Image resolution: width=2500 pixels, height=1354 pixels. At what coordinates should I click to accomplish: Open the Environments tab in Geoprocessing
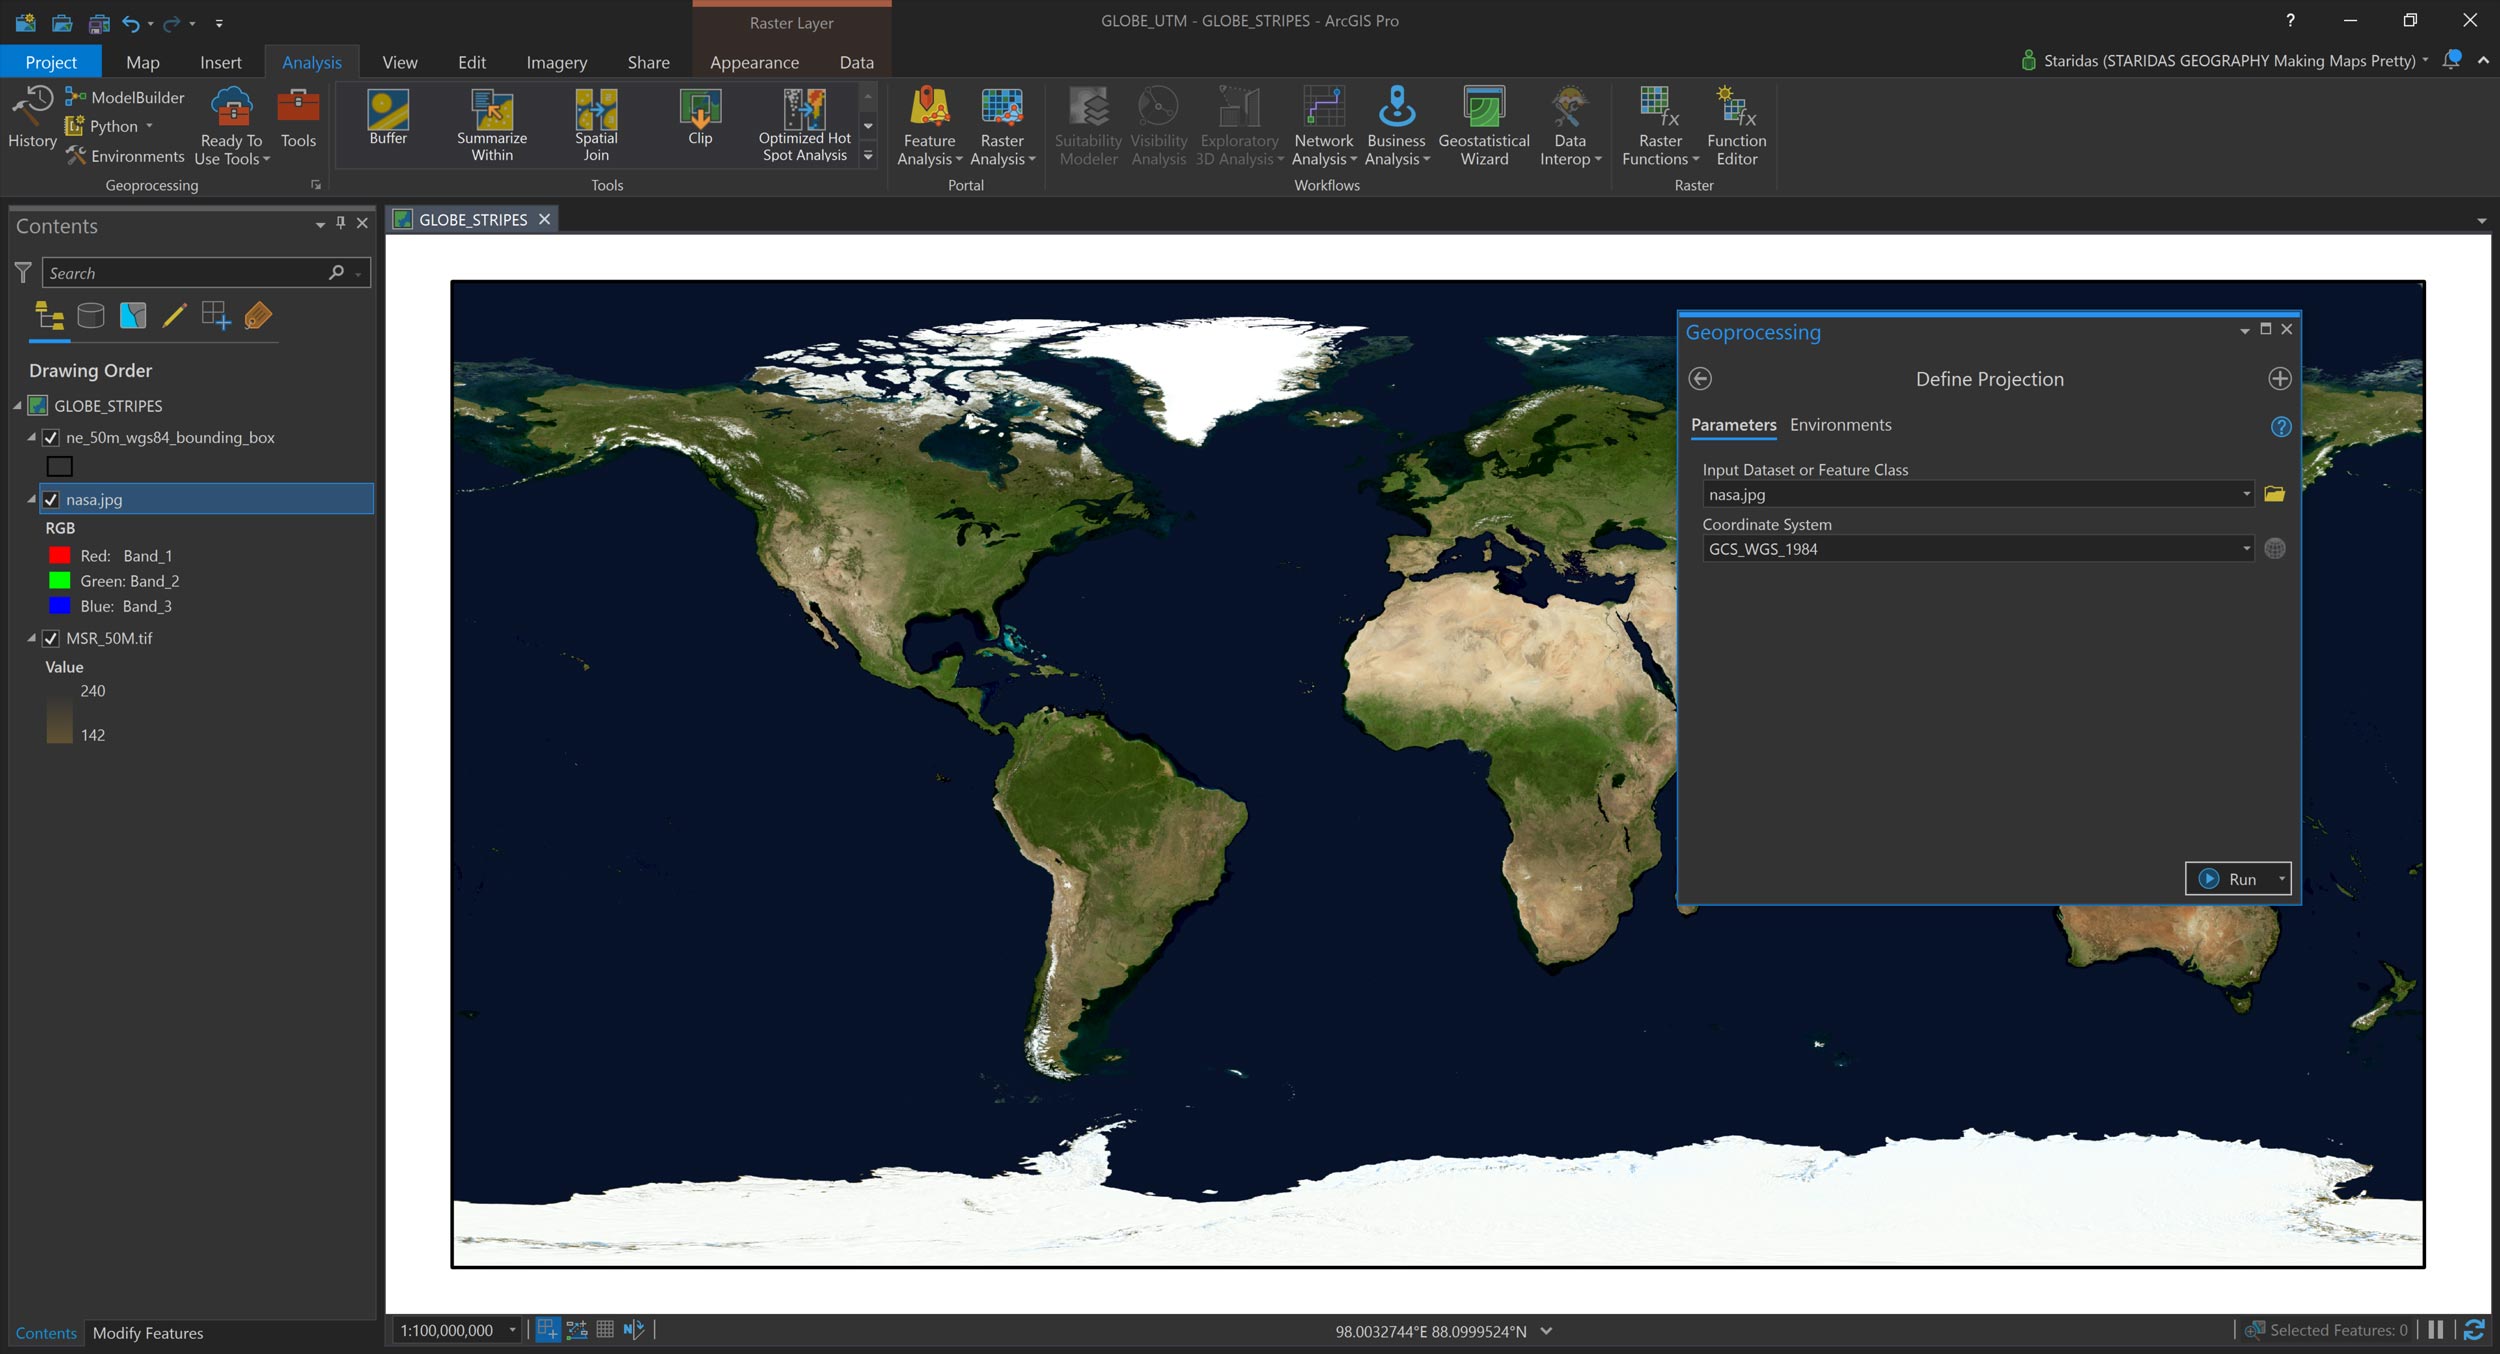[1840, 425]
